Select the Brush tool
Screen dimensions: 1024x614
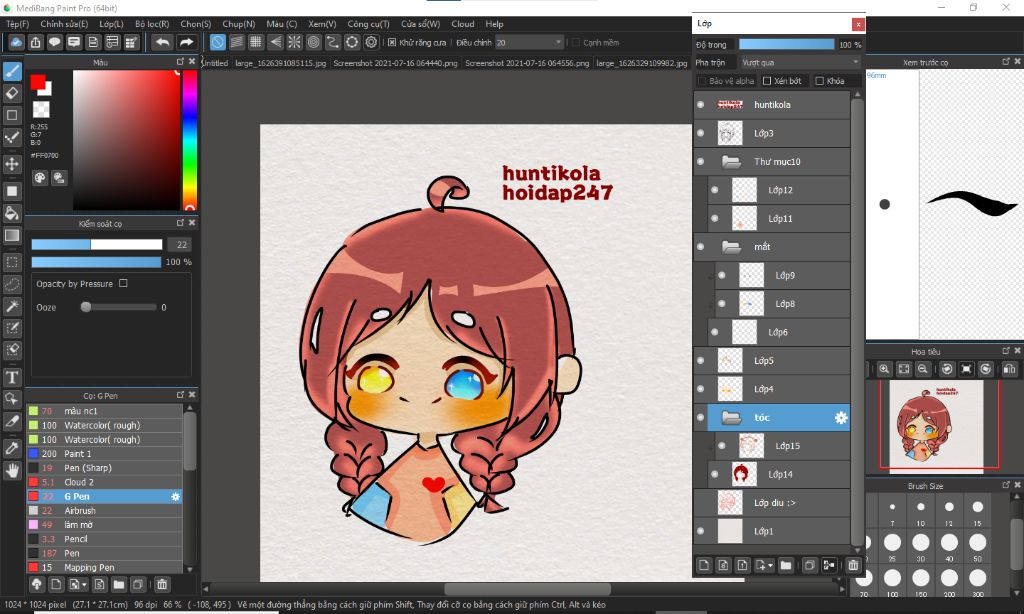coord(12,71)
